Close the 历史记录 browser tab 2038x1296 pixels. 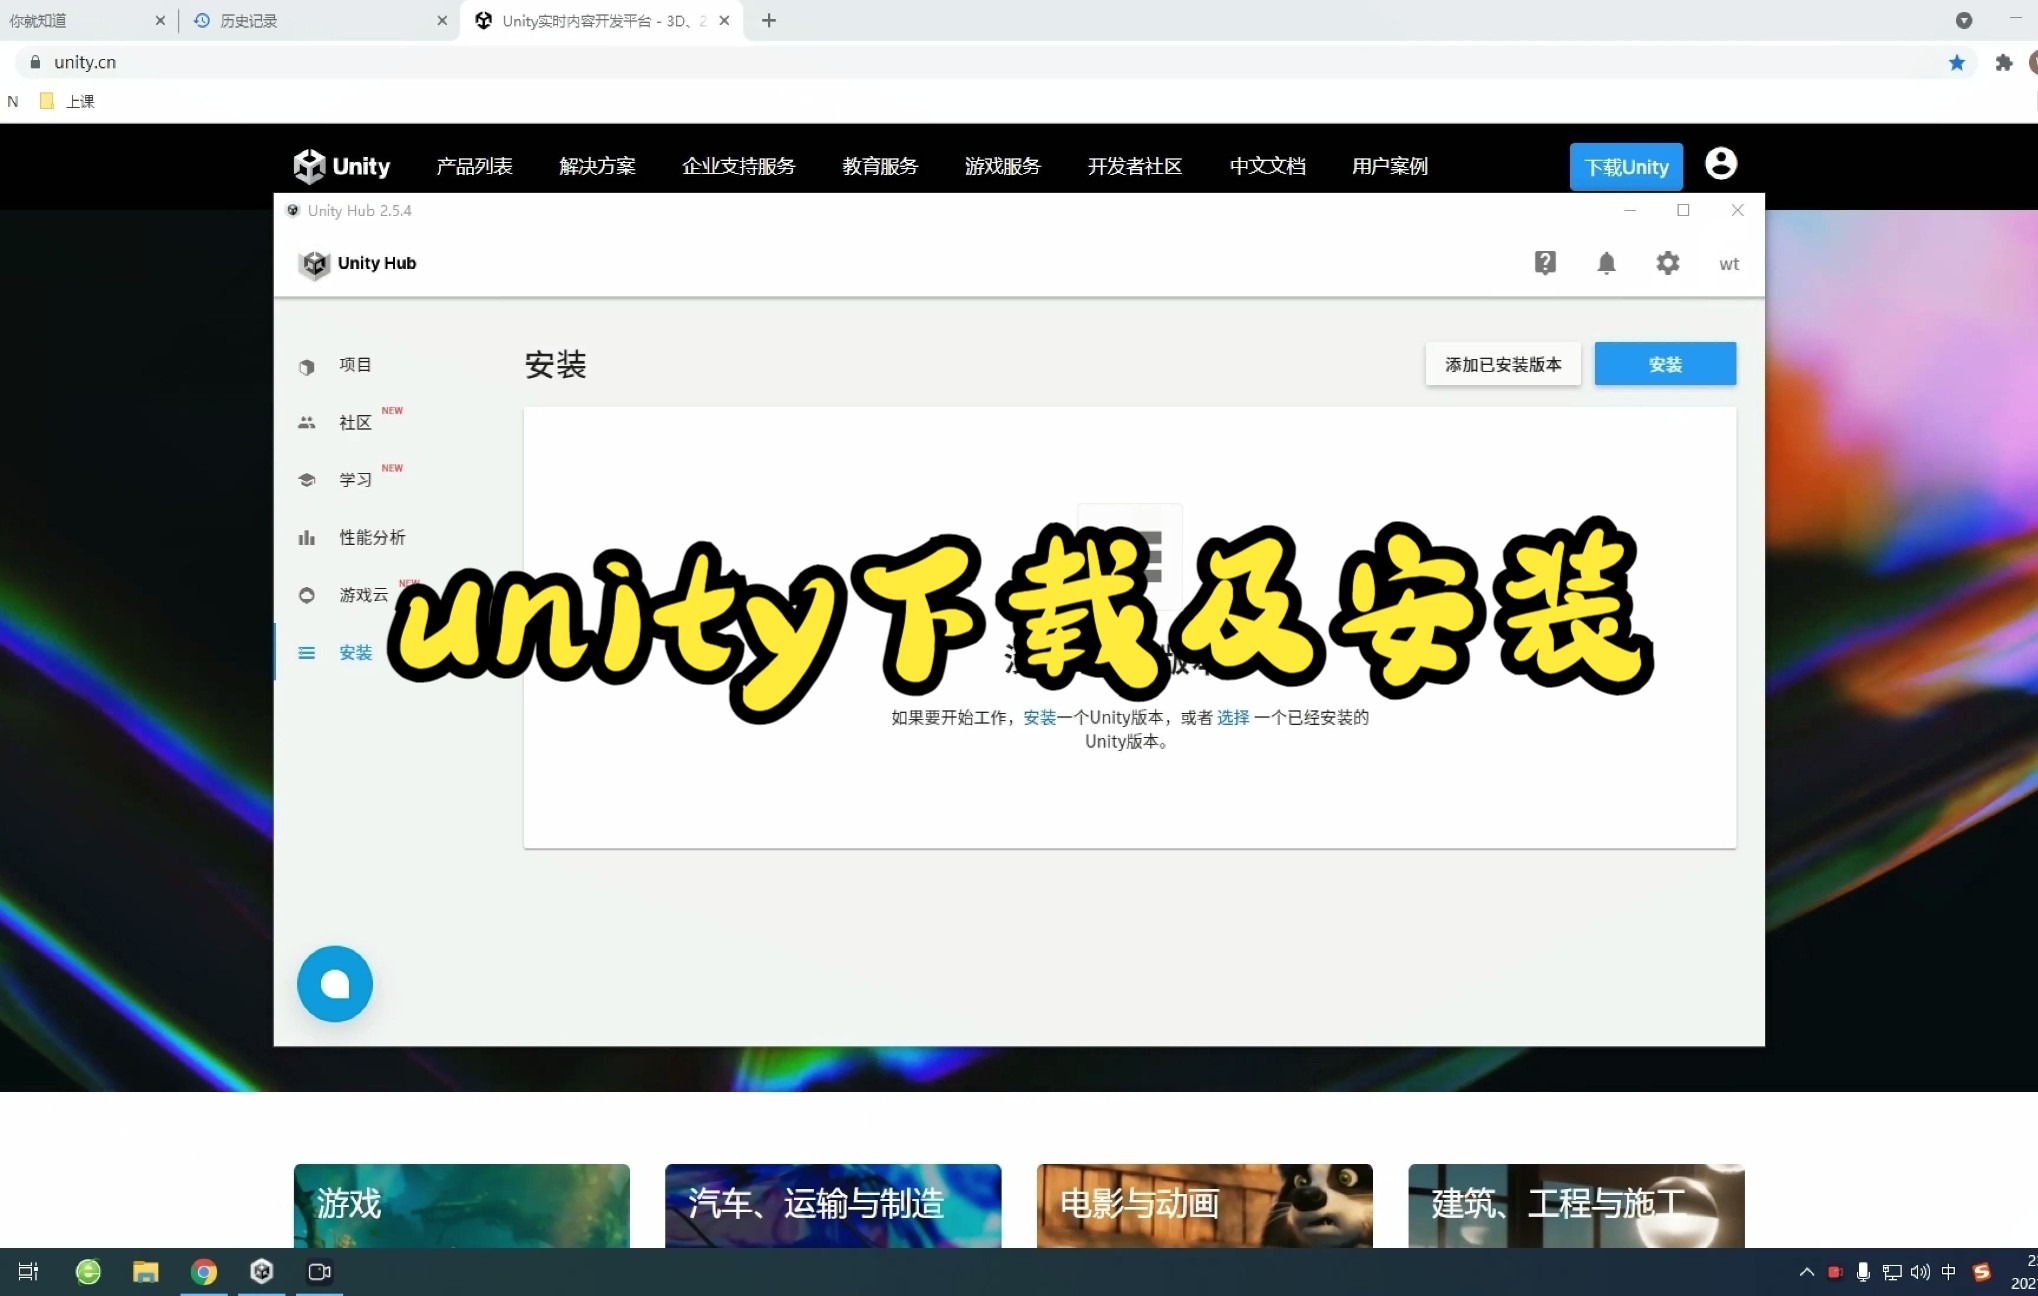(442, 20)
